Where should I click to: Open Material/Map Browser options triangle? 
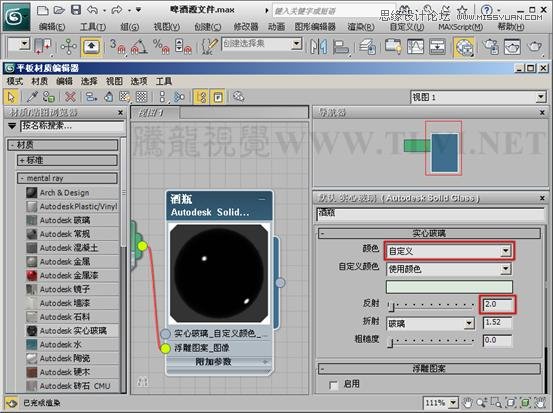pos(12,126)
